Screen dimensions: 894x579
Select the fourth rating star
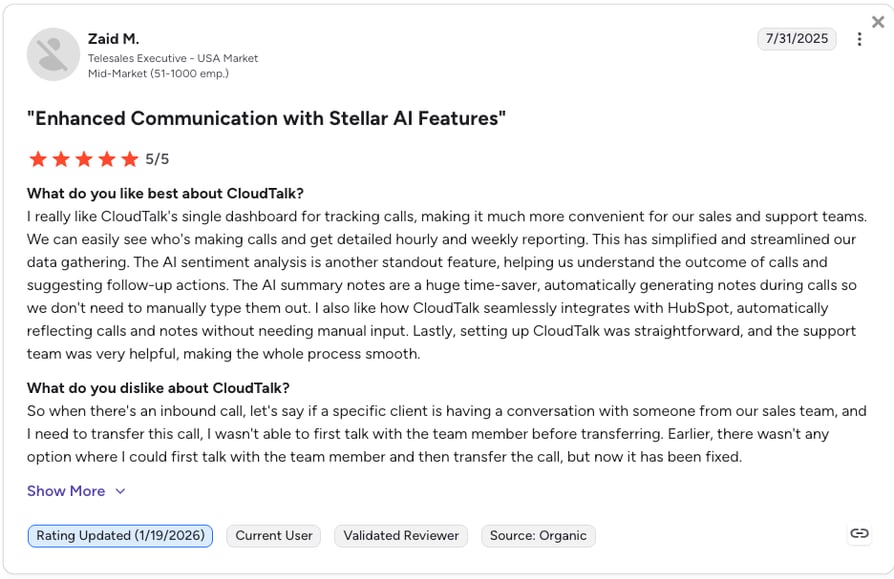click(x=107, y=159)
